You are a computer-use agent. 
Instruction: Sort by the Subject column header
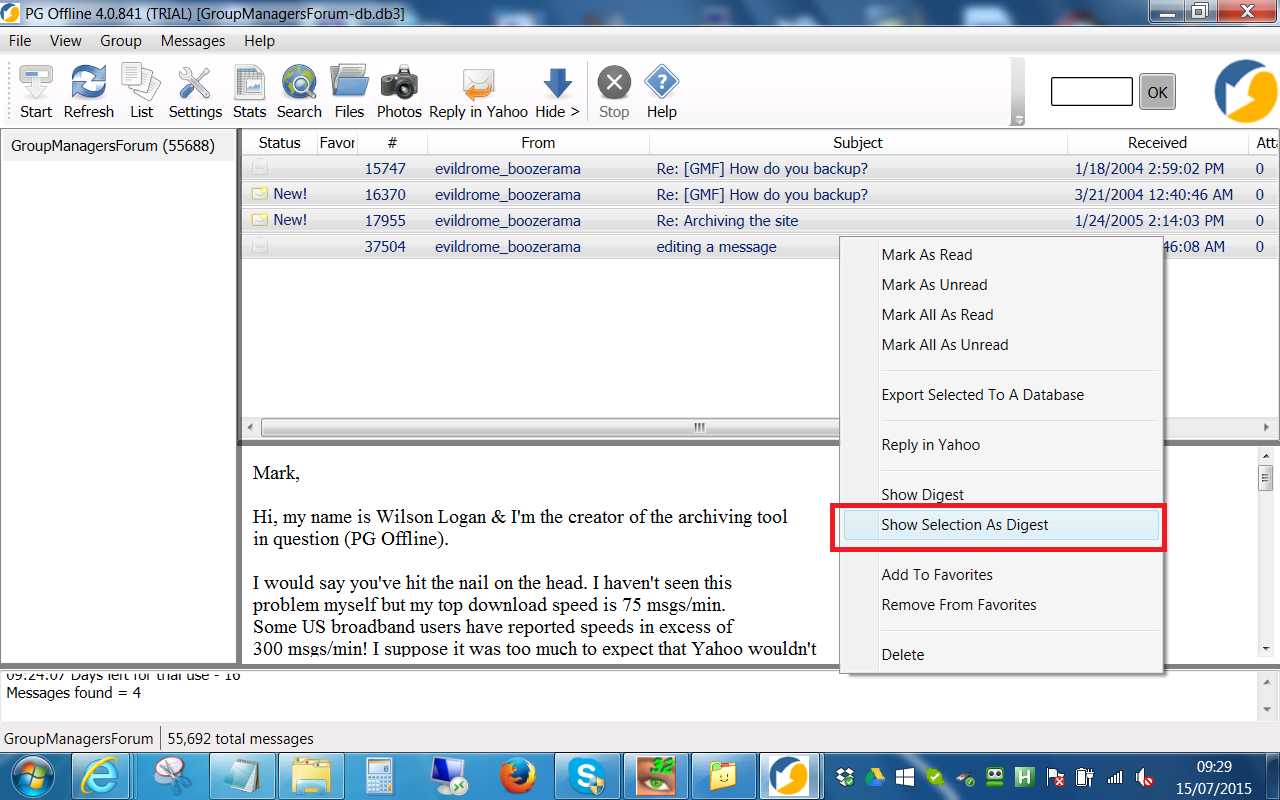tap(858, 143)
